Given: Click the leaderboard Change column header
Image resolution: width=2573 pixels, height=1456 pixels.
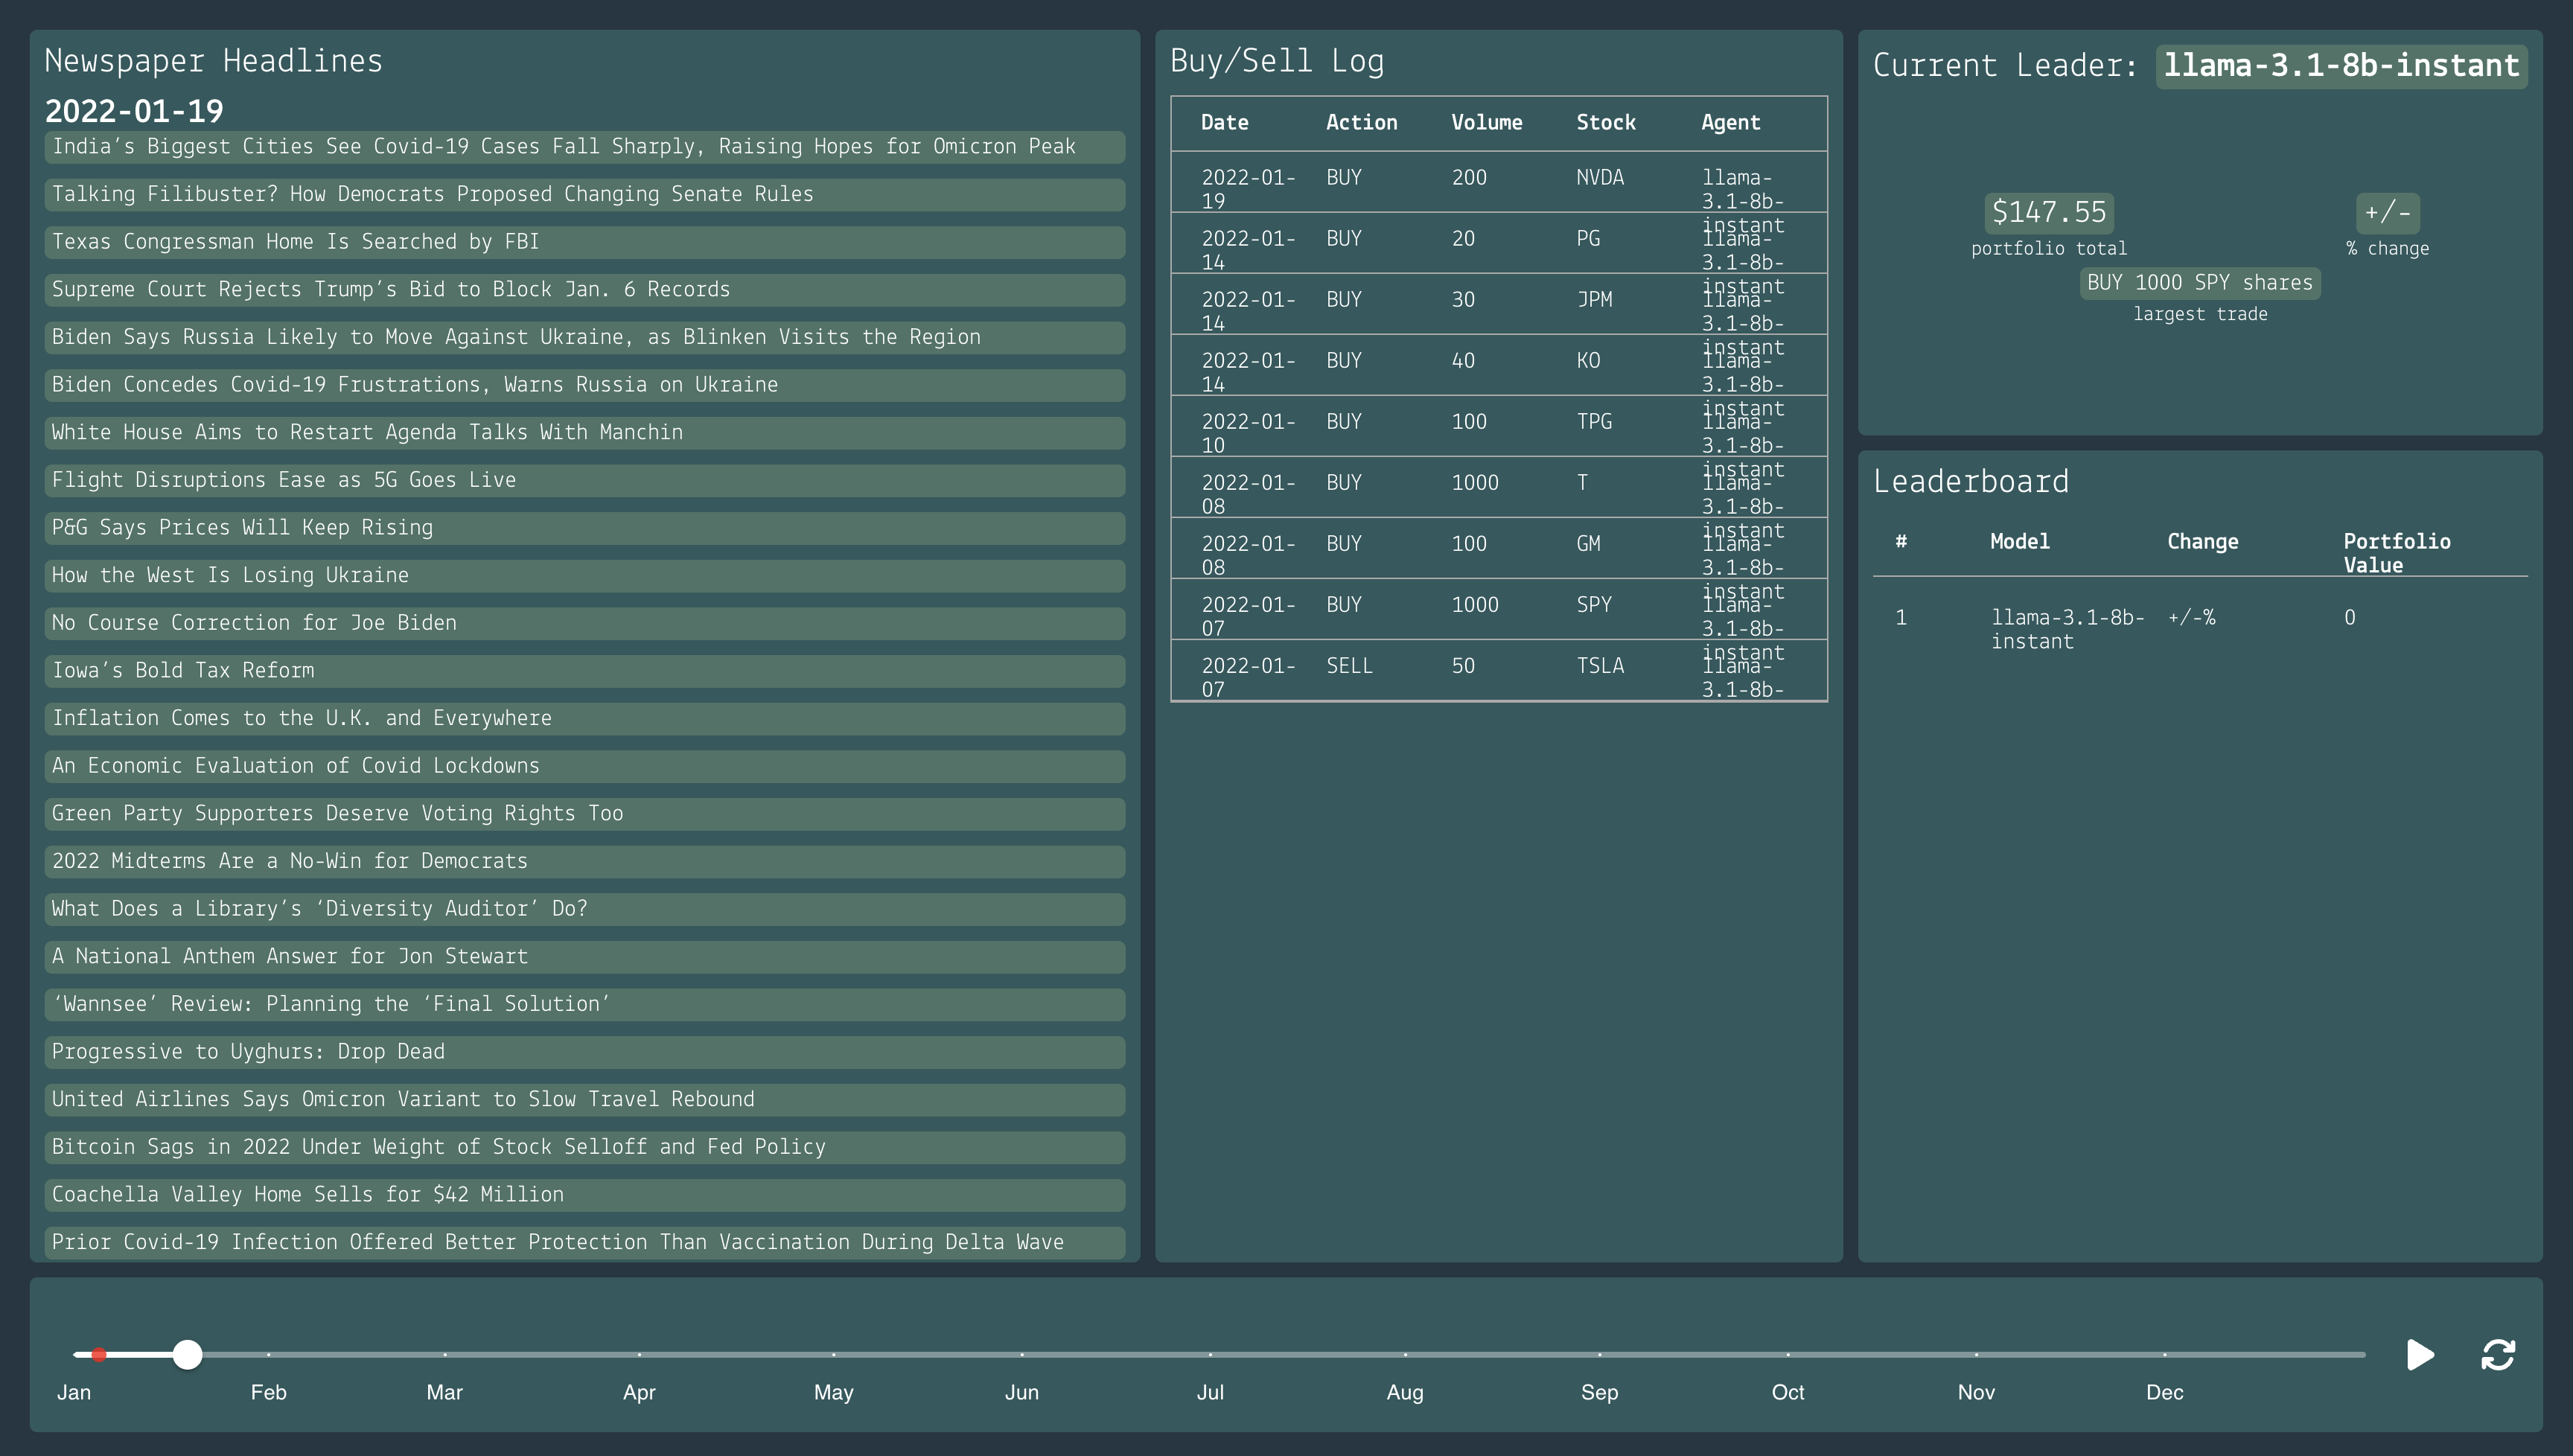Looking at the screenshot, I should 2202,542.
